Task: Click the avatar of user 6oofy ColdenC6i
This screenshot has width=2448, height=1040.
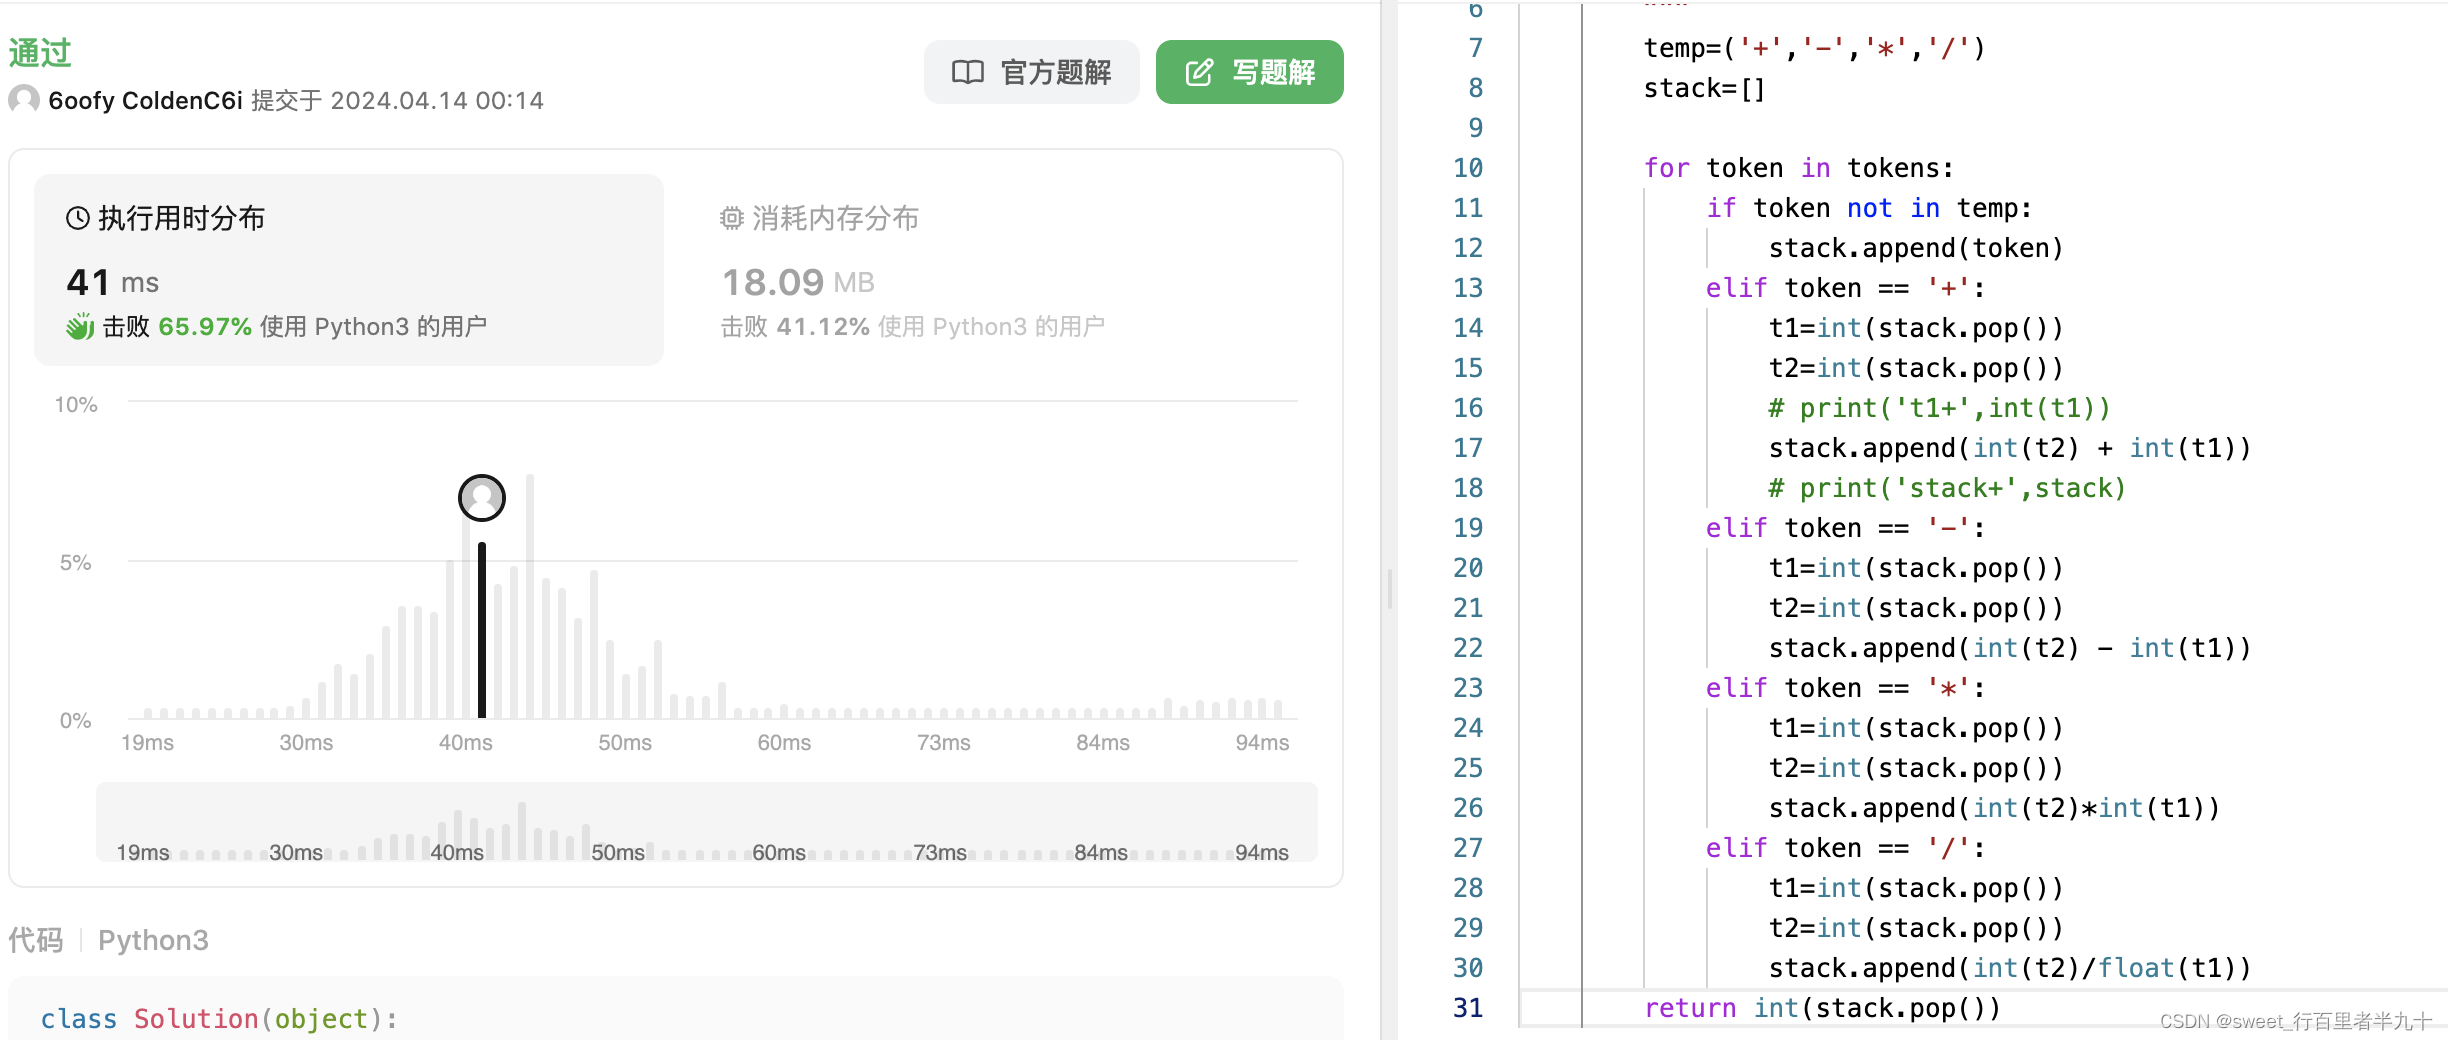Action: 22,100
